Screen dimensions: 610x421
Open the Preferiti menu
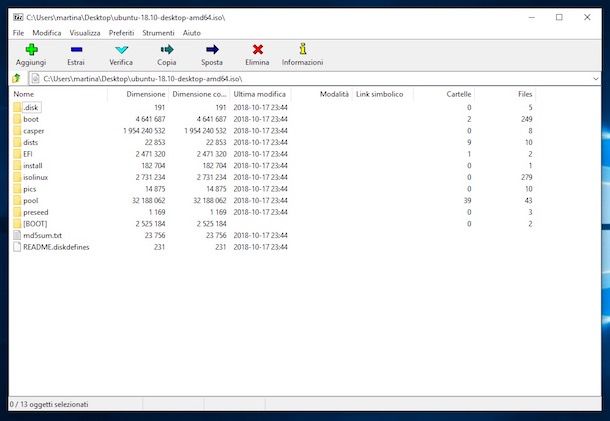[x=121, y=33]
